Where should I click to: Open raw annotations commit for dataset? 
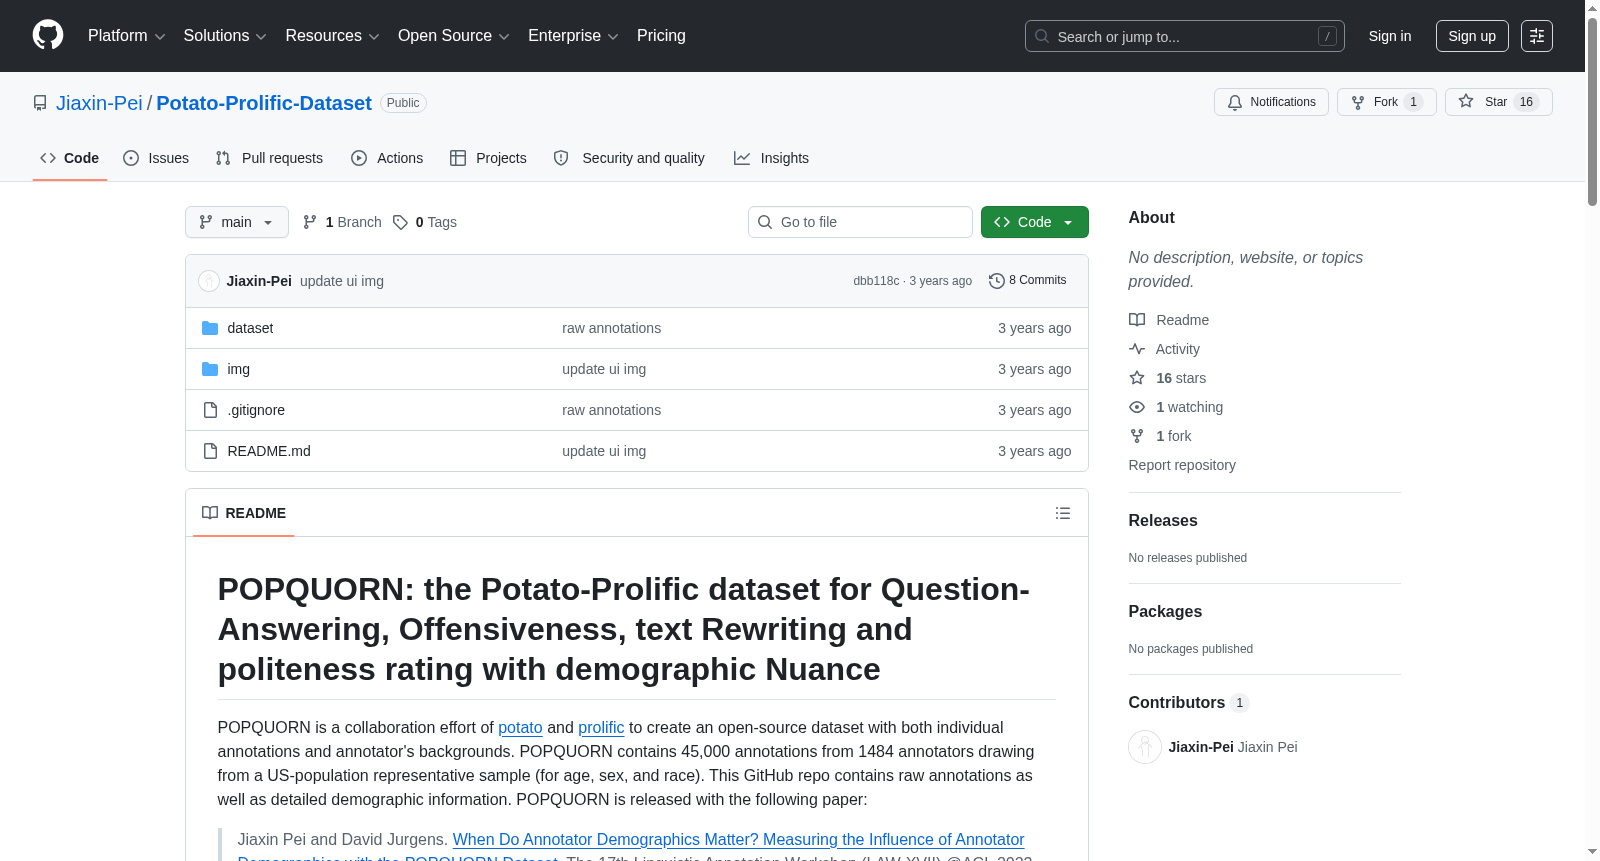[x=611, y=328]
